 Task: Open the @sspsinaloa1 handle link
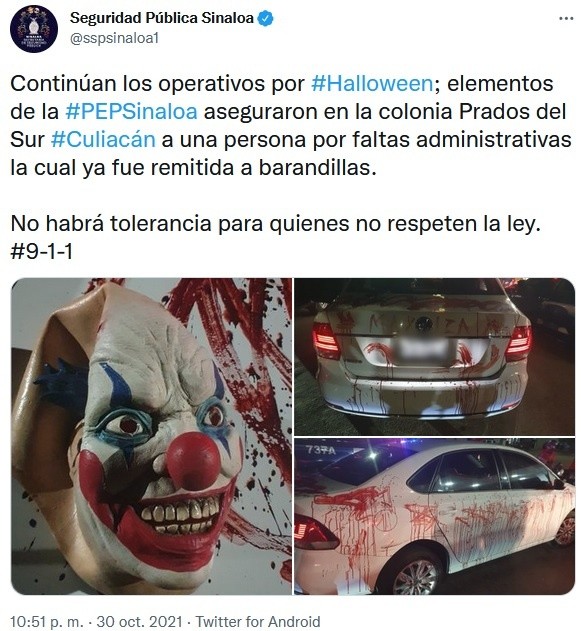[114, 38]
